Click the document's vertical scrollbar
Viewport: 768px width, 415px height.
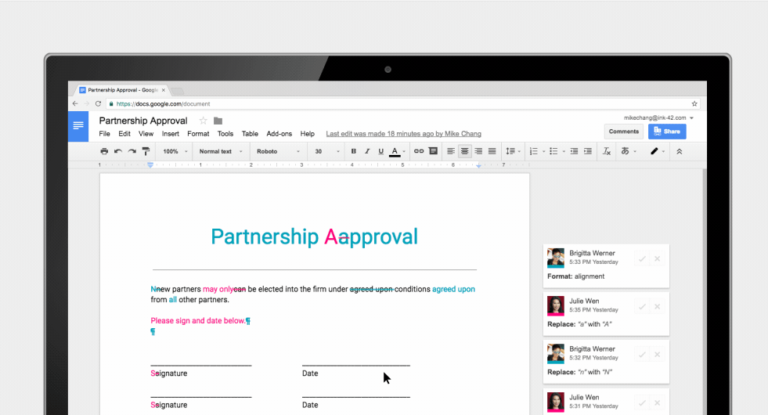(x=704, y=292)
